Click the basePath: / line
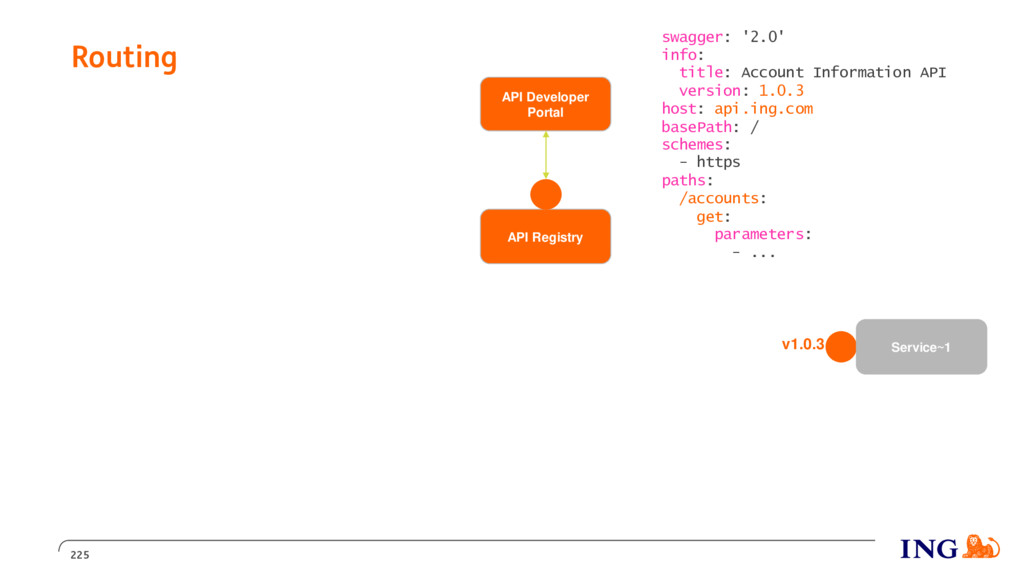This screenshot has height=576, width=1024. coord(710,127)
